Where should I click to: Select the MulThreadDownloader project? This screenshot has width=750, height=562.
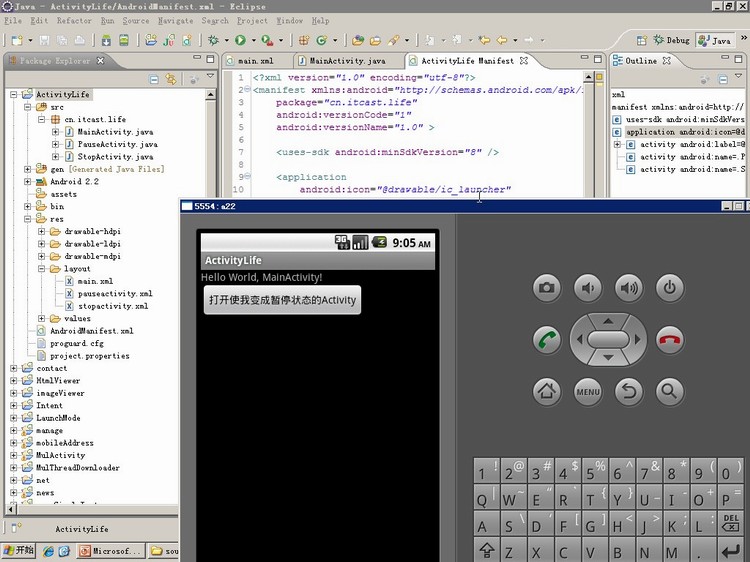77,468
